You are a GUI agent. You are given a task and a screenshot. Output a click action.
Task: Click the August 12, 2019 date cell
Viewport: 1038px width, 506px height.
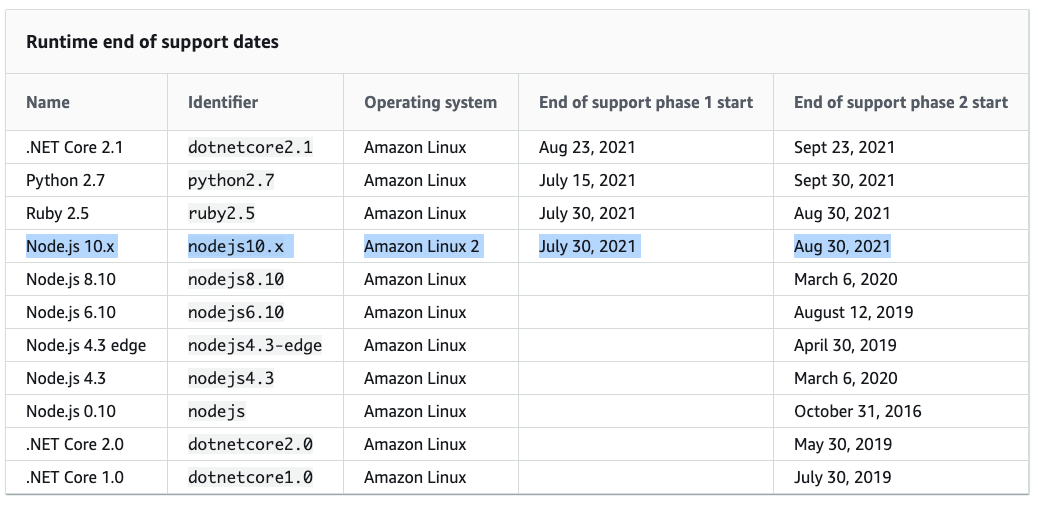tap(854, 313)
